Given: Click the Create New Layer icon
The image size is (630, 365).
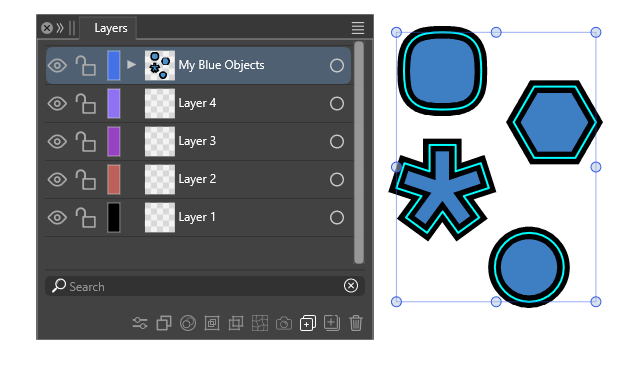Looking at the screenshot, I should [331, 323].
